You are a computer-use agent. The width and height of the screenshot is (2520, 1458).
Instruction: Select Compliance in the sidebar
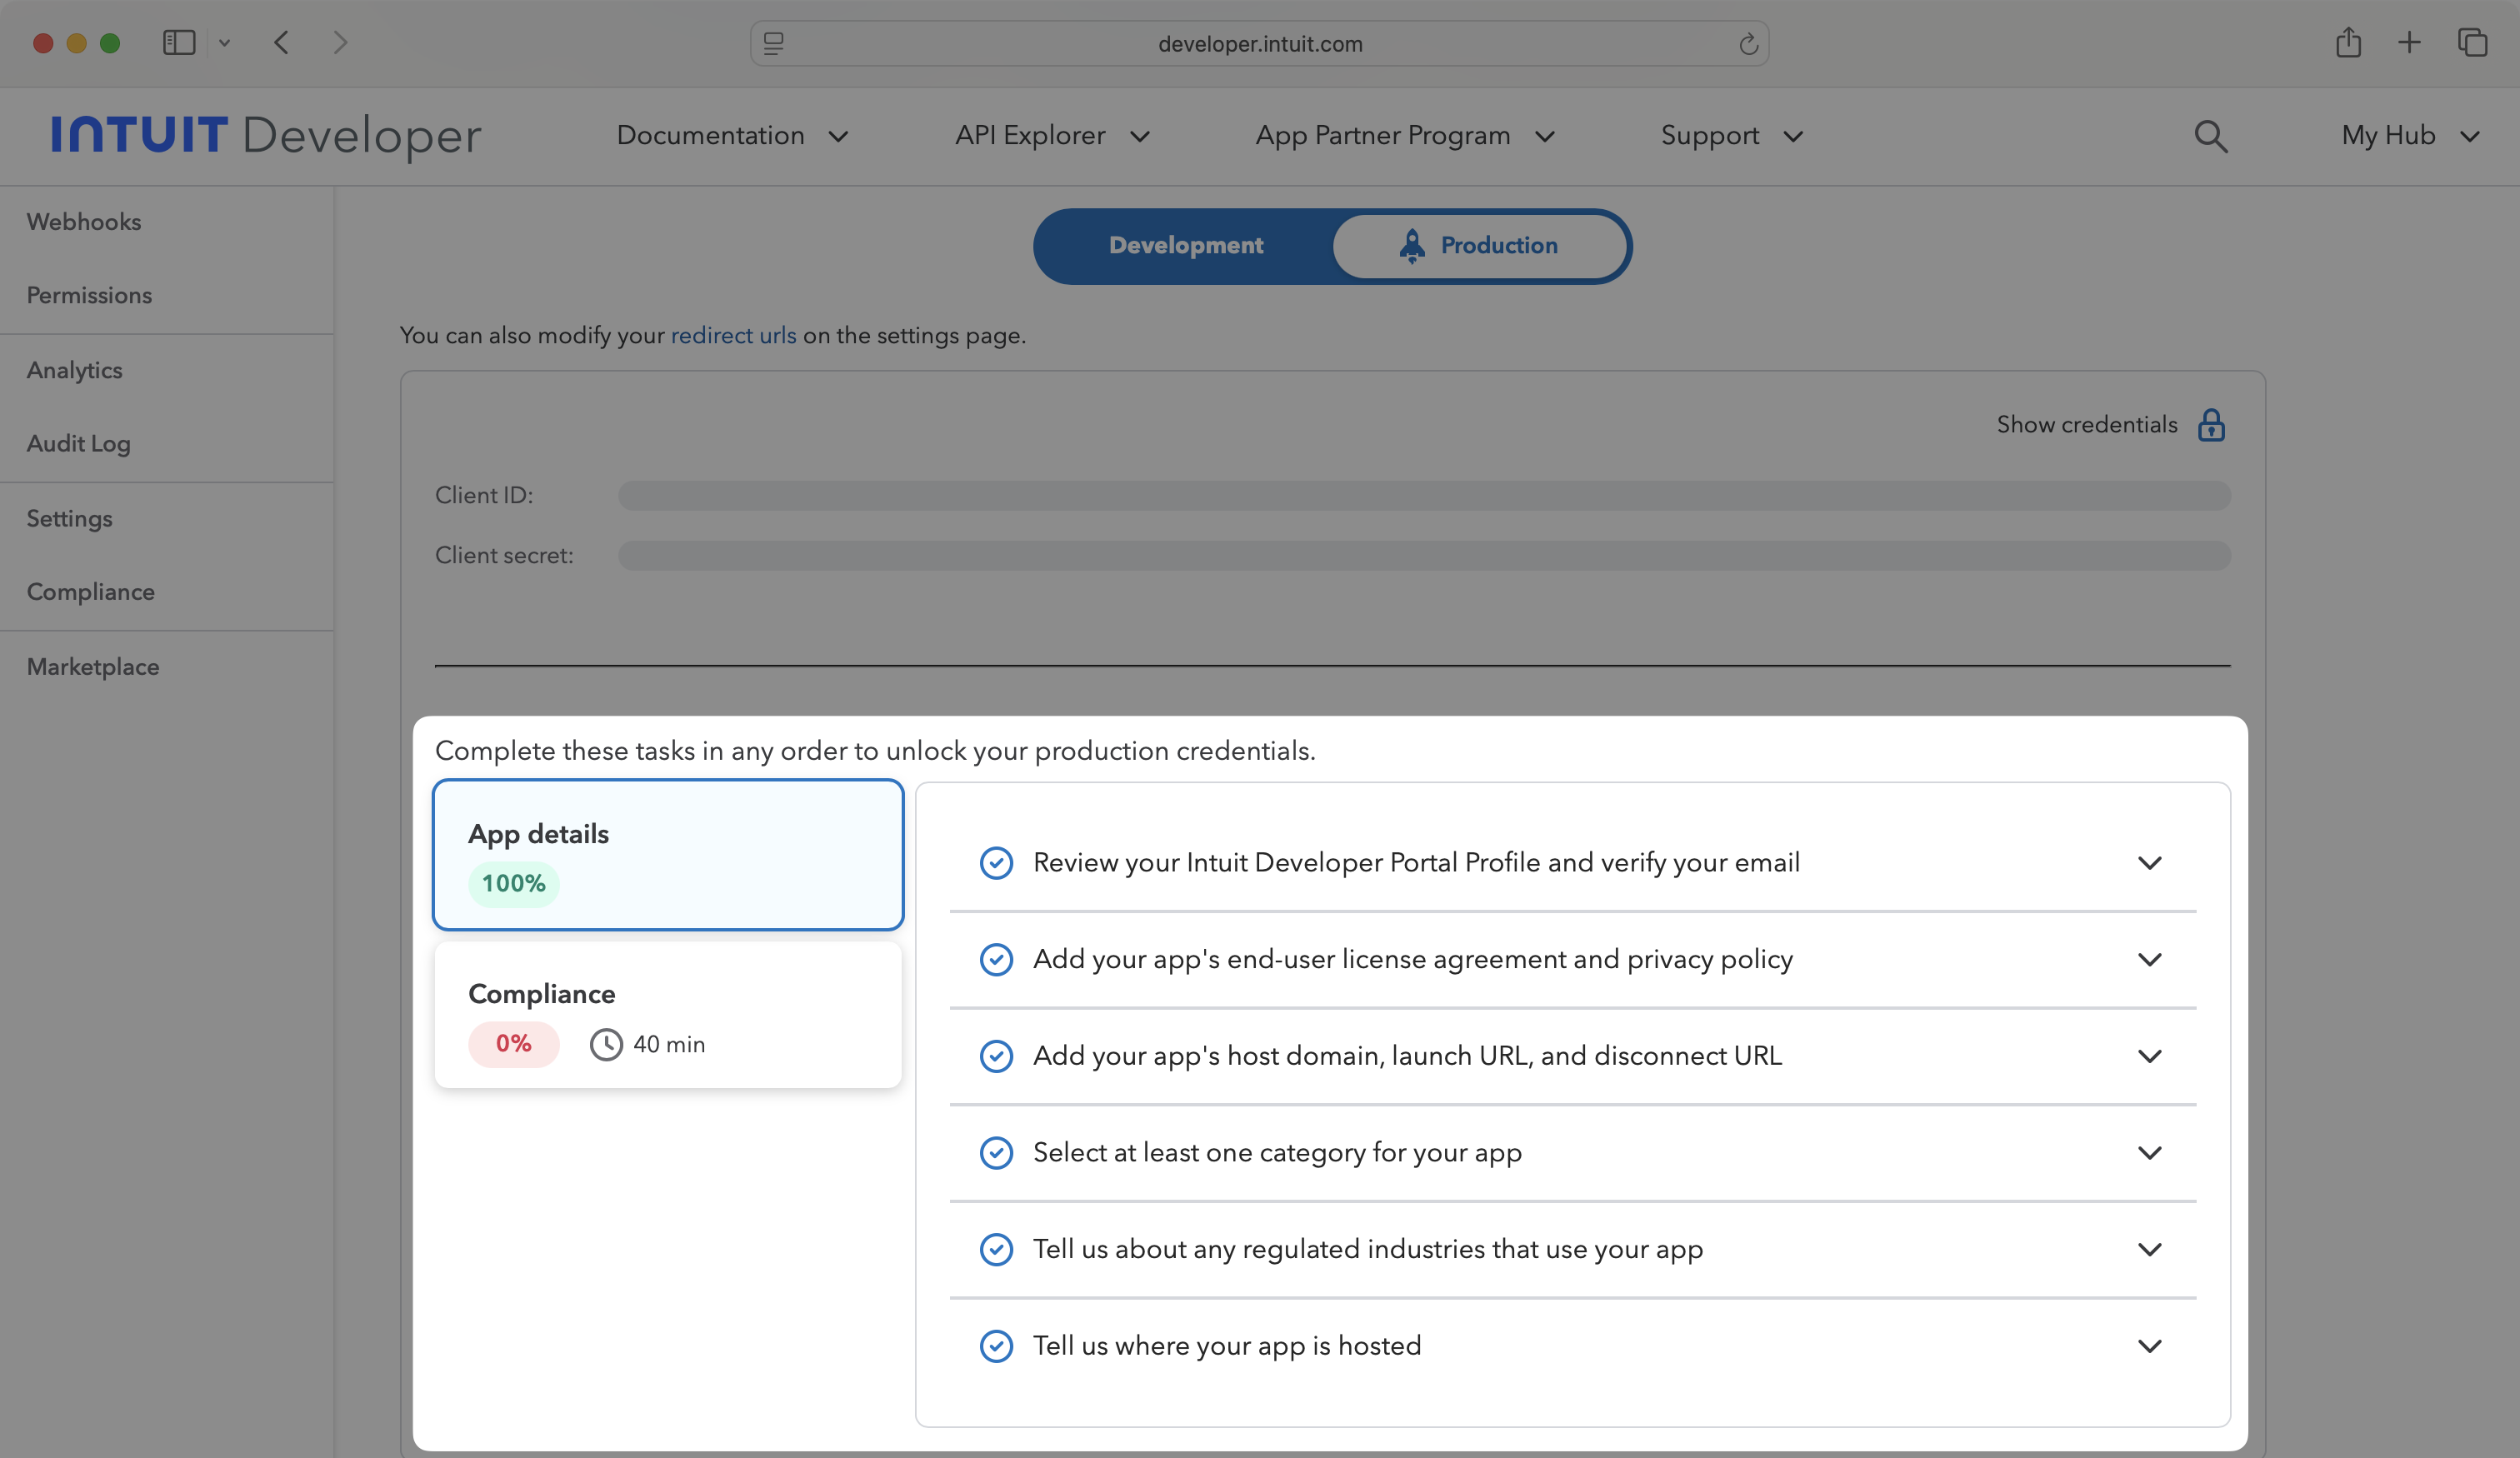click(90, 591)
